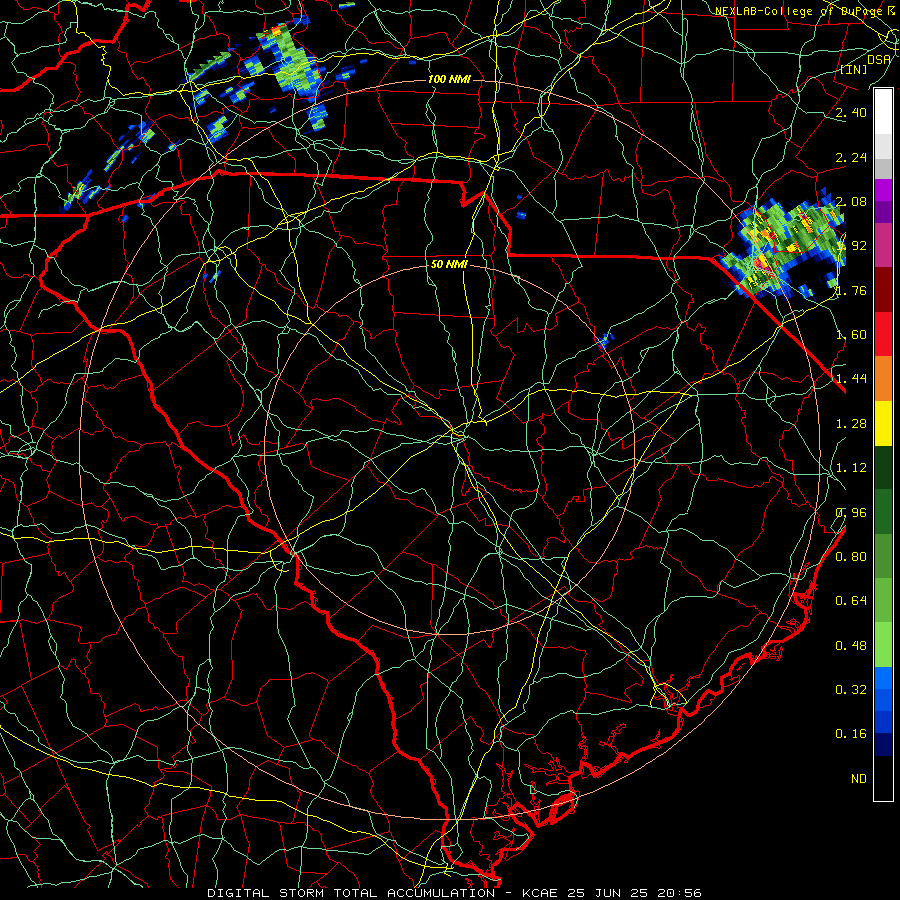Click the 1.12 legend value
This screenshot has height=900, width=900.
click(851, 468)
